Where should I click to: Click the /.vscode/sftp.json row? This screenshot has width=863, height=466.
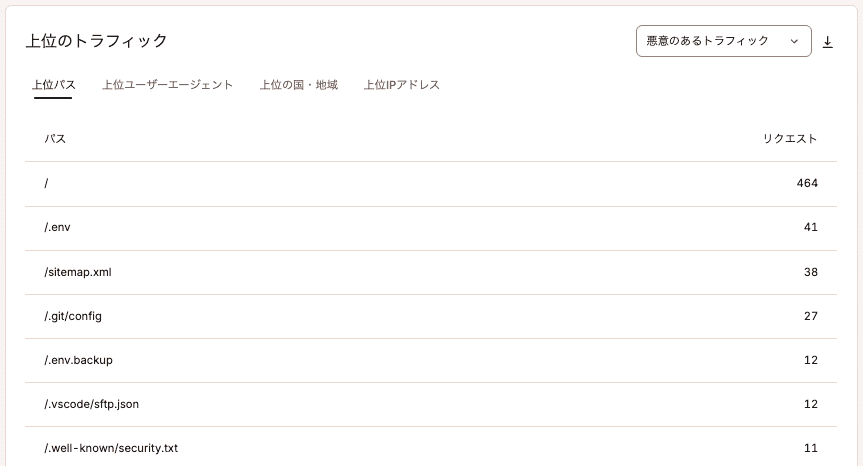tap(431, 404)
